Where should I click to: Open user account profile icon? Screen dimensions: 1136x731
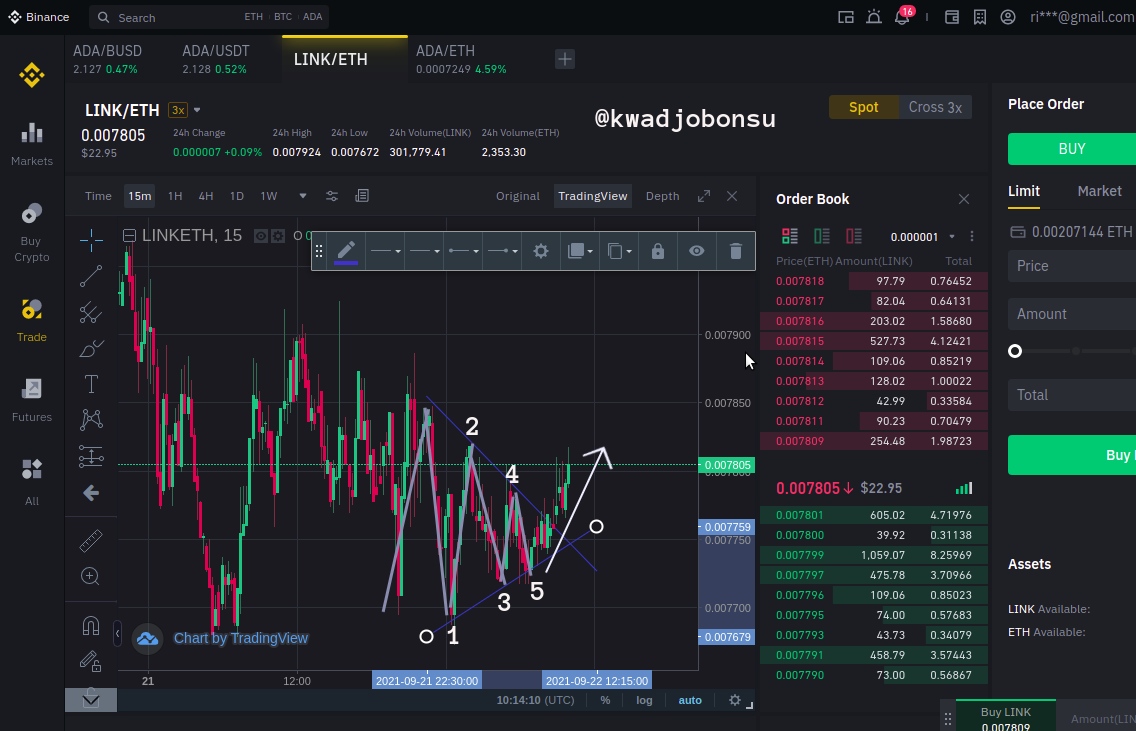[1008, 17]
